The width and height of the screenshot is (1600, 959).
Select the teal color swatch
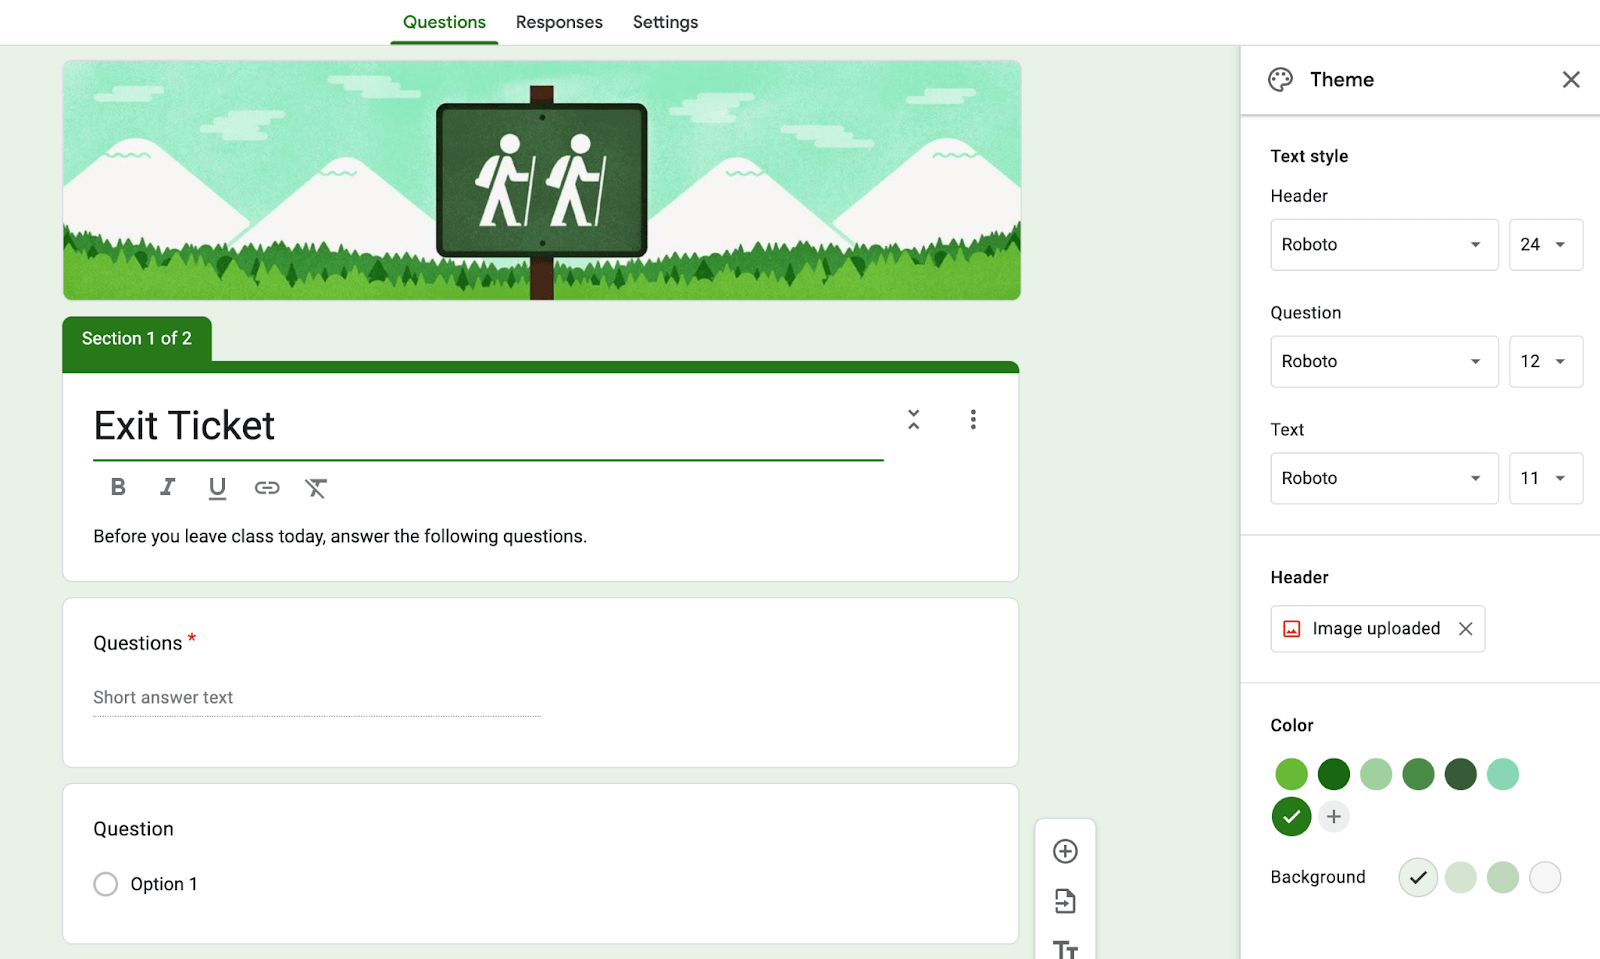[1502, 774]
